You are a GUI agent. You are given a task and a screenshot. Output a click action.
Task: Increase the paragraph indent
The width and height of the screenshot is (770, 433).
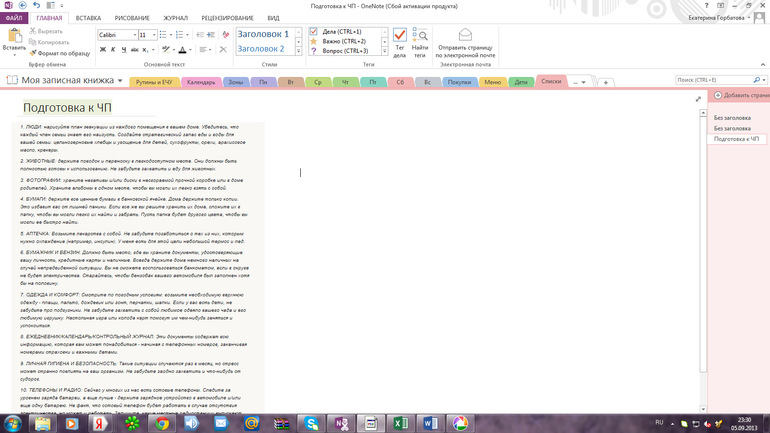pyautogui.click(x=211, y=35)
